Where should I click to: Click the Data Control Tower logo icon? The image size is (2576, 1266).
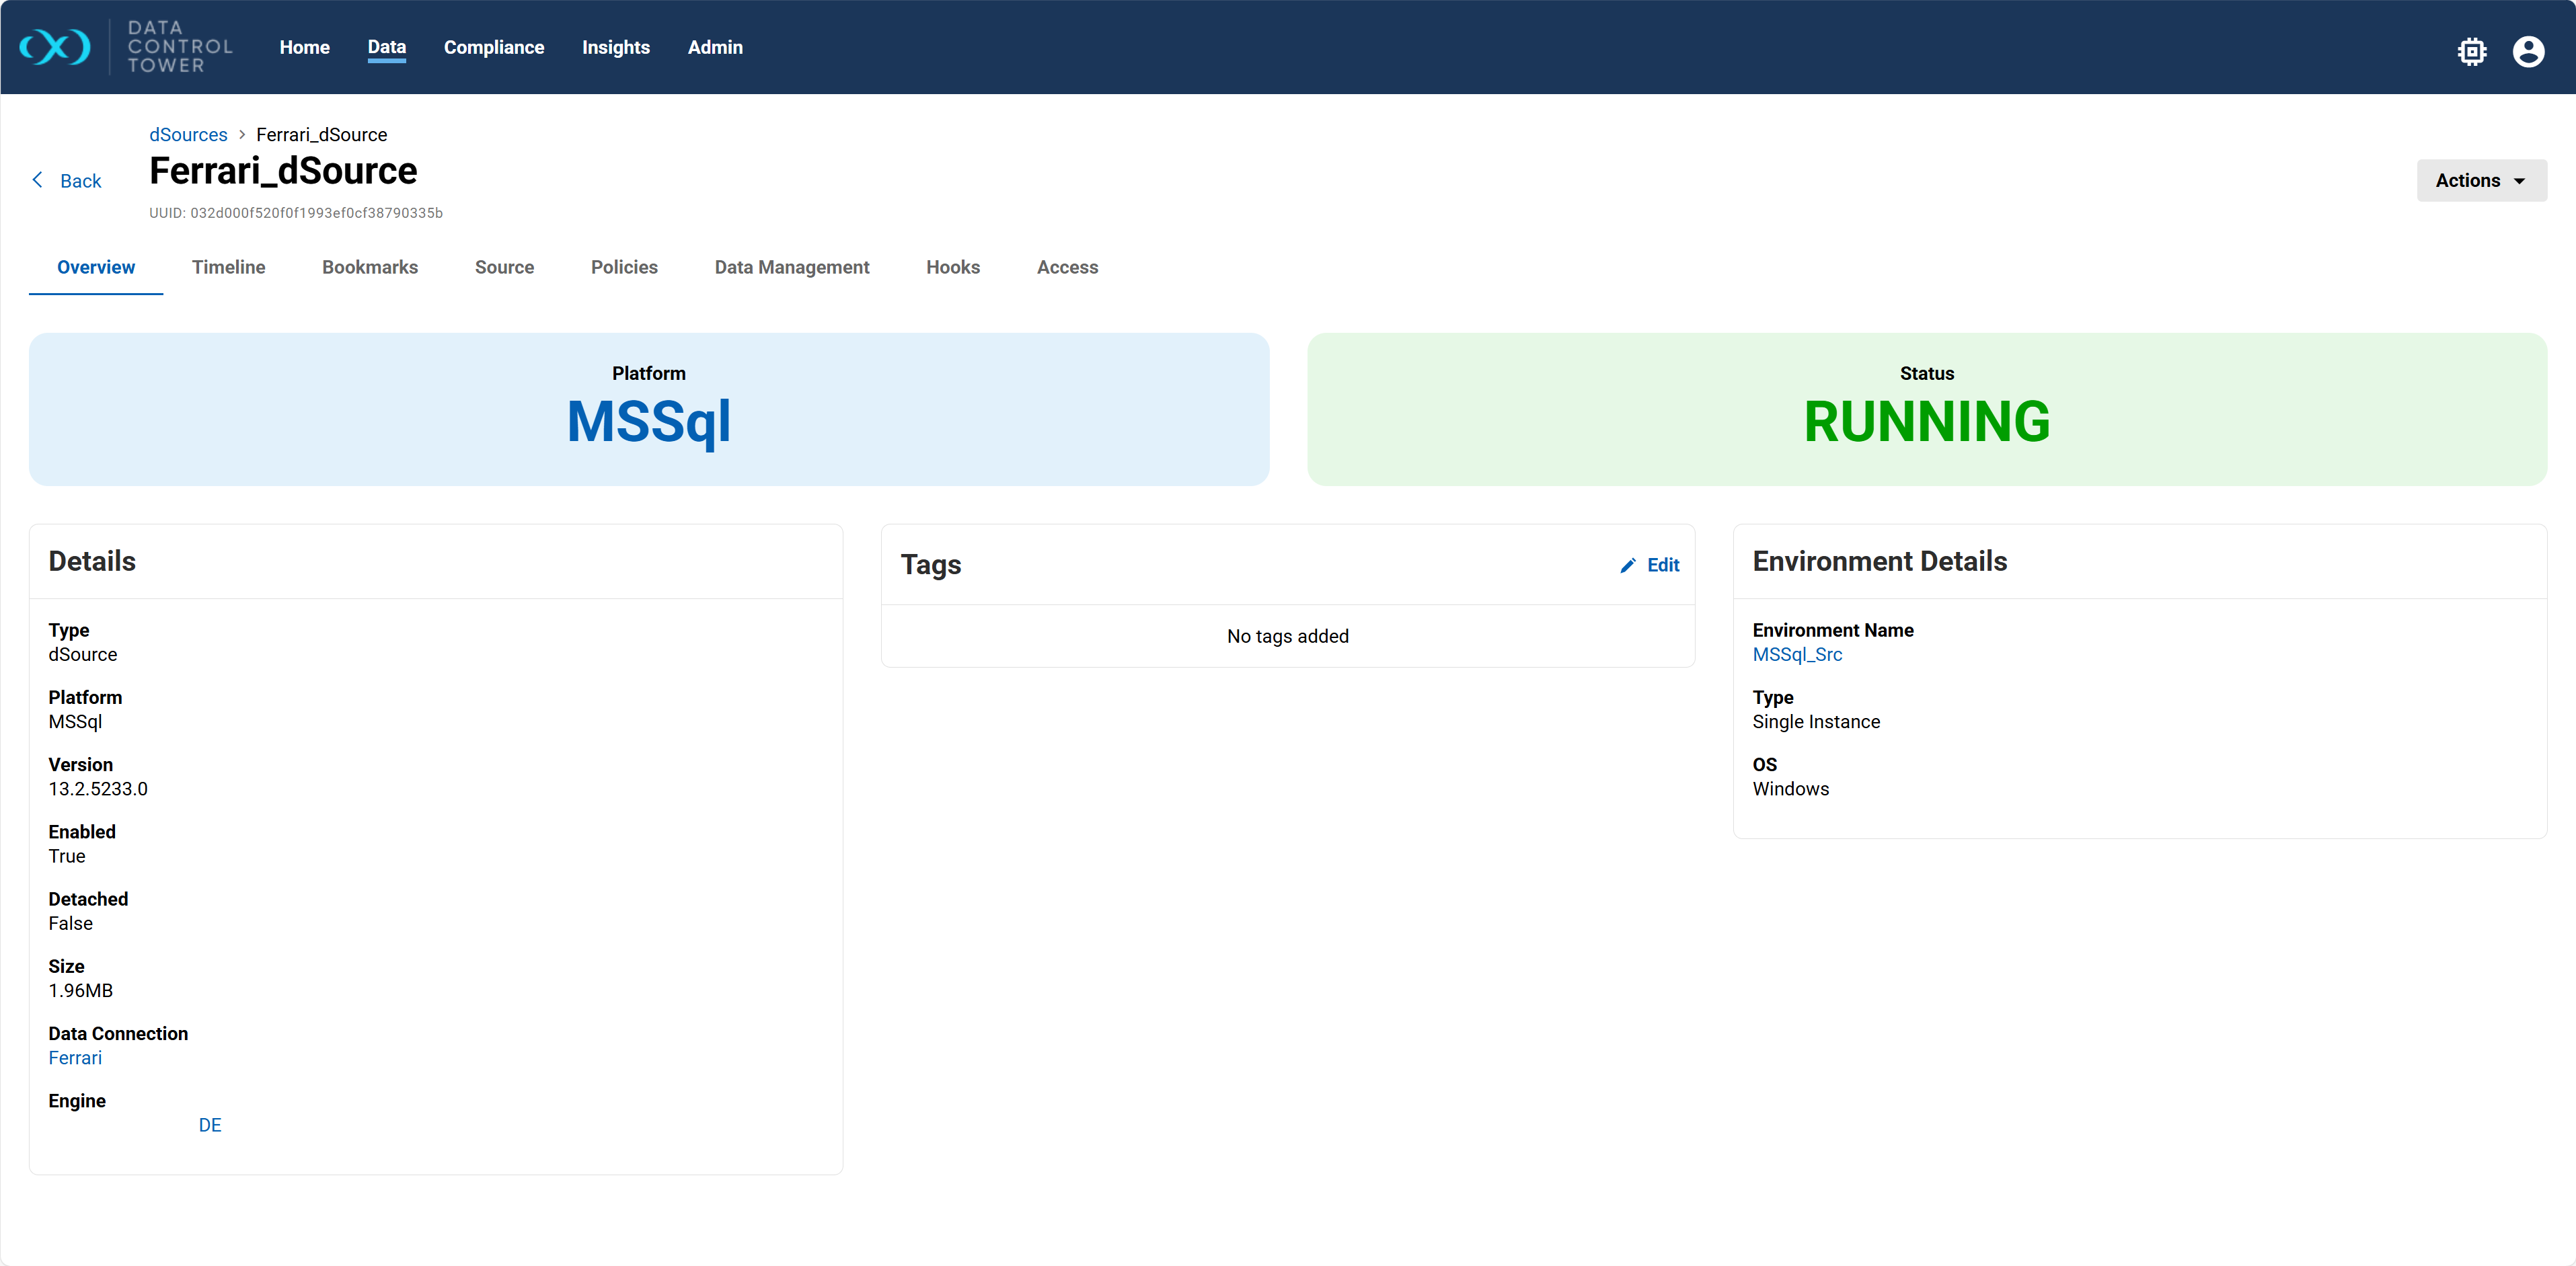tap(55, 47)
